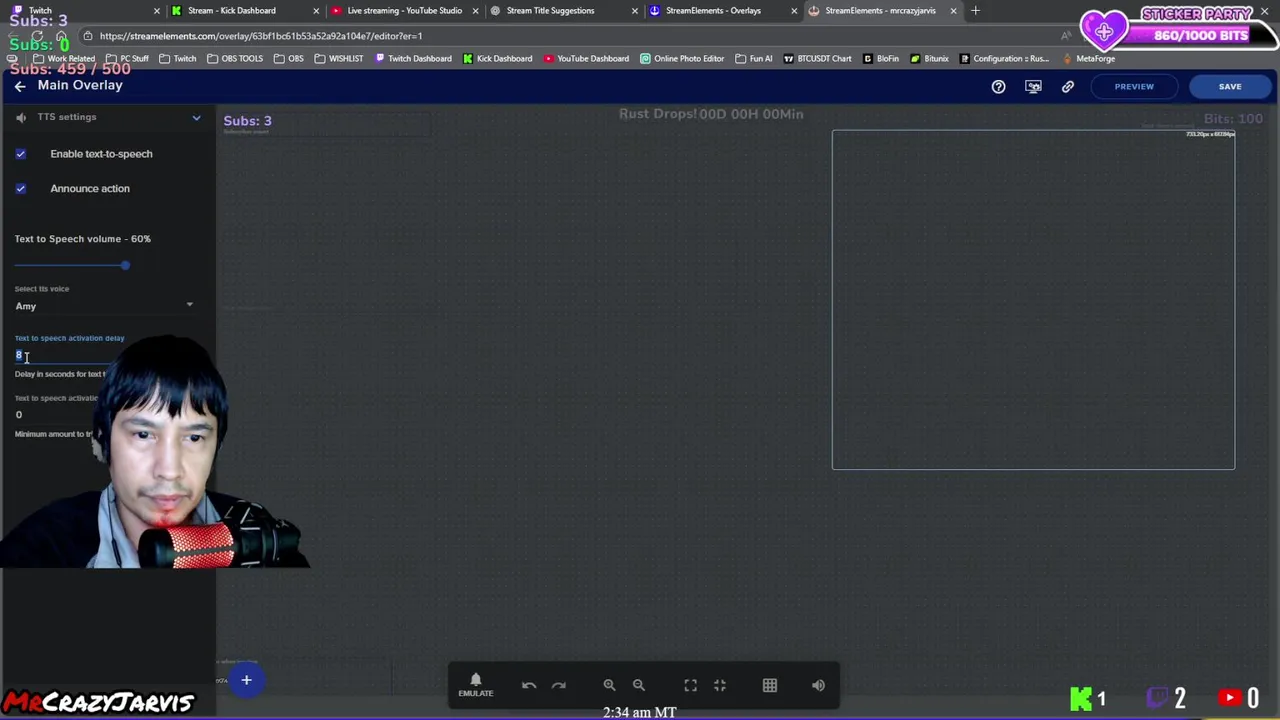
Task: Open the Kick Dashboard bookmark
Action: [x=497, y=59]
